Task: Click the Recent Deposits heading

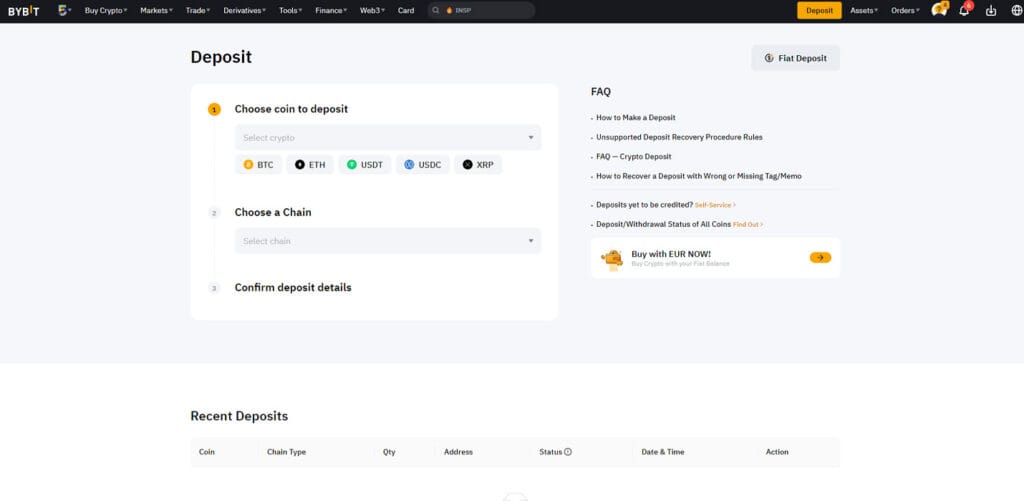Action: tap(239, 416)
